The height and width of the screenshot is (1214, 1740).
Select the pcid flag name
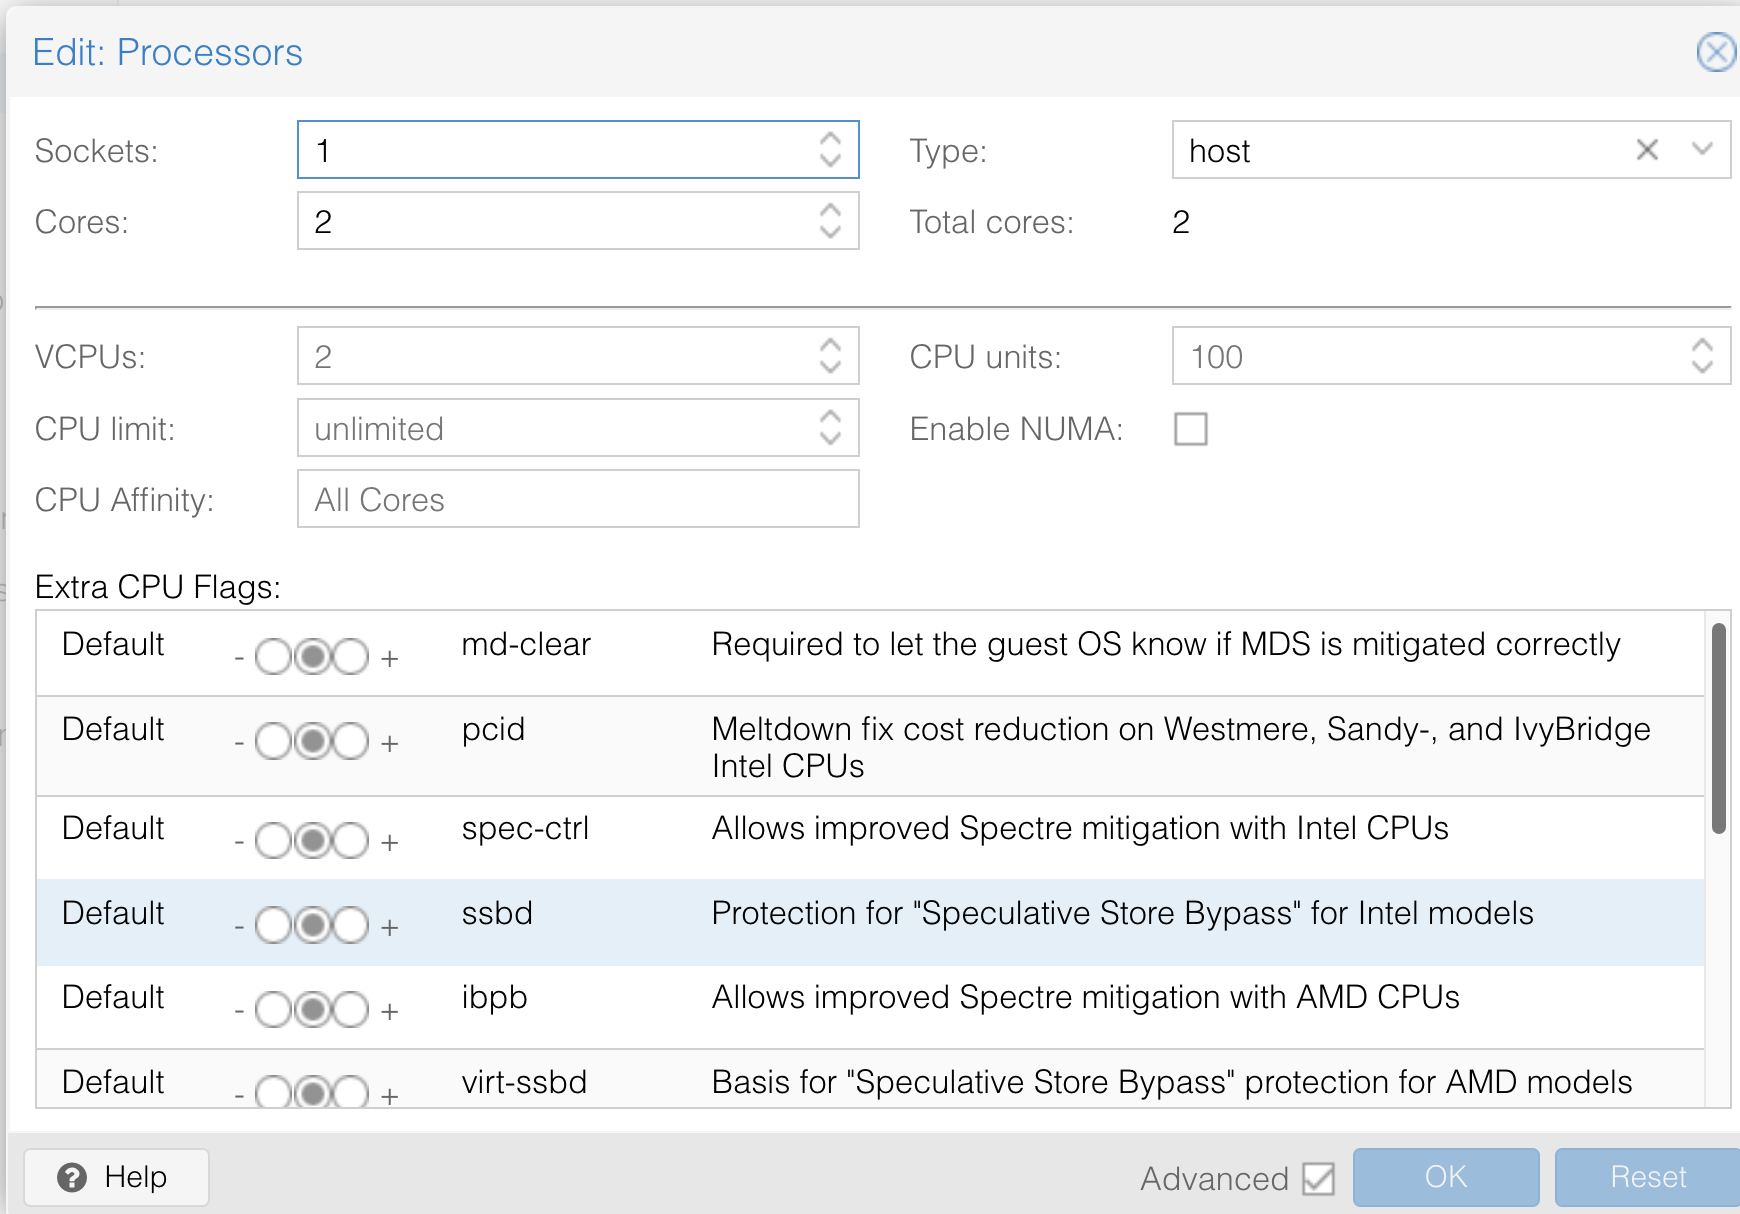click(493, 729)
